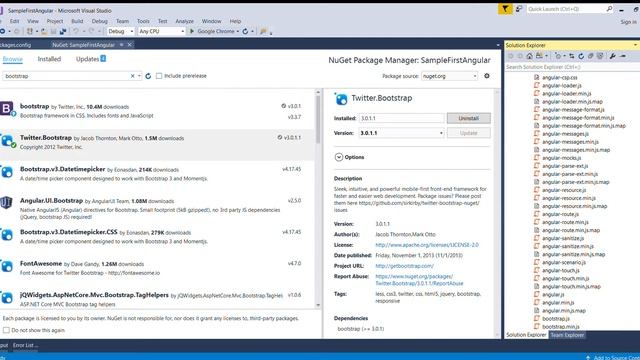Screen dimensions: 640x360
Task: Open the Apache license link
Action: [x=427, y=245]
